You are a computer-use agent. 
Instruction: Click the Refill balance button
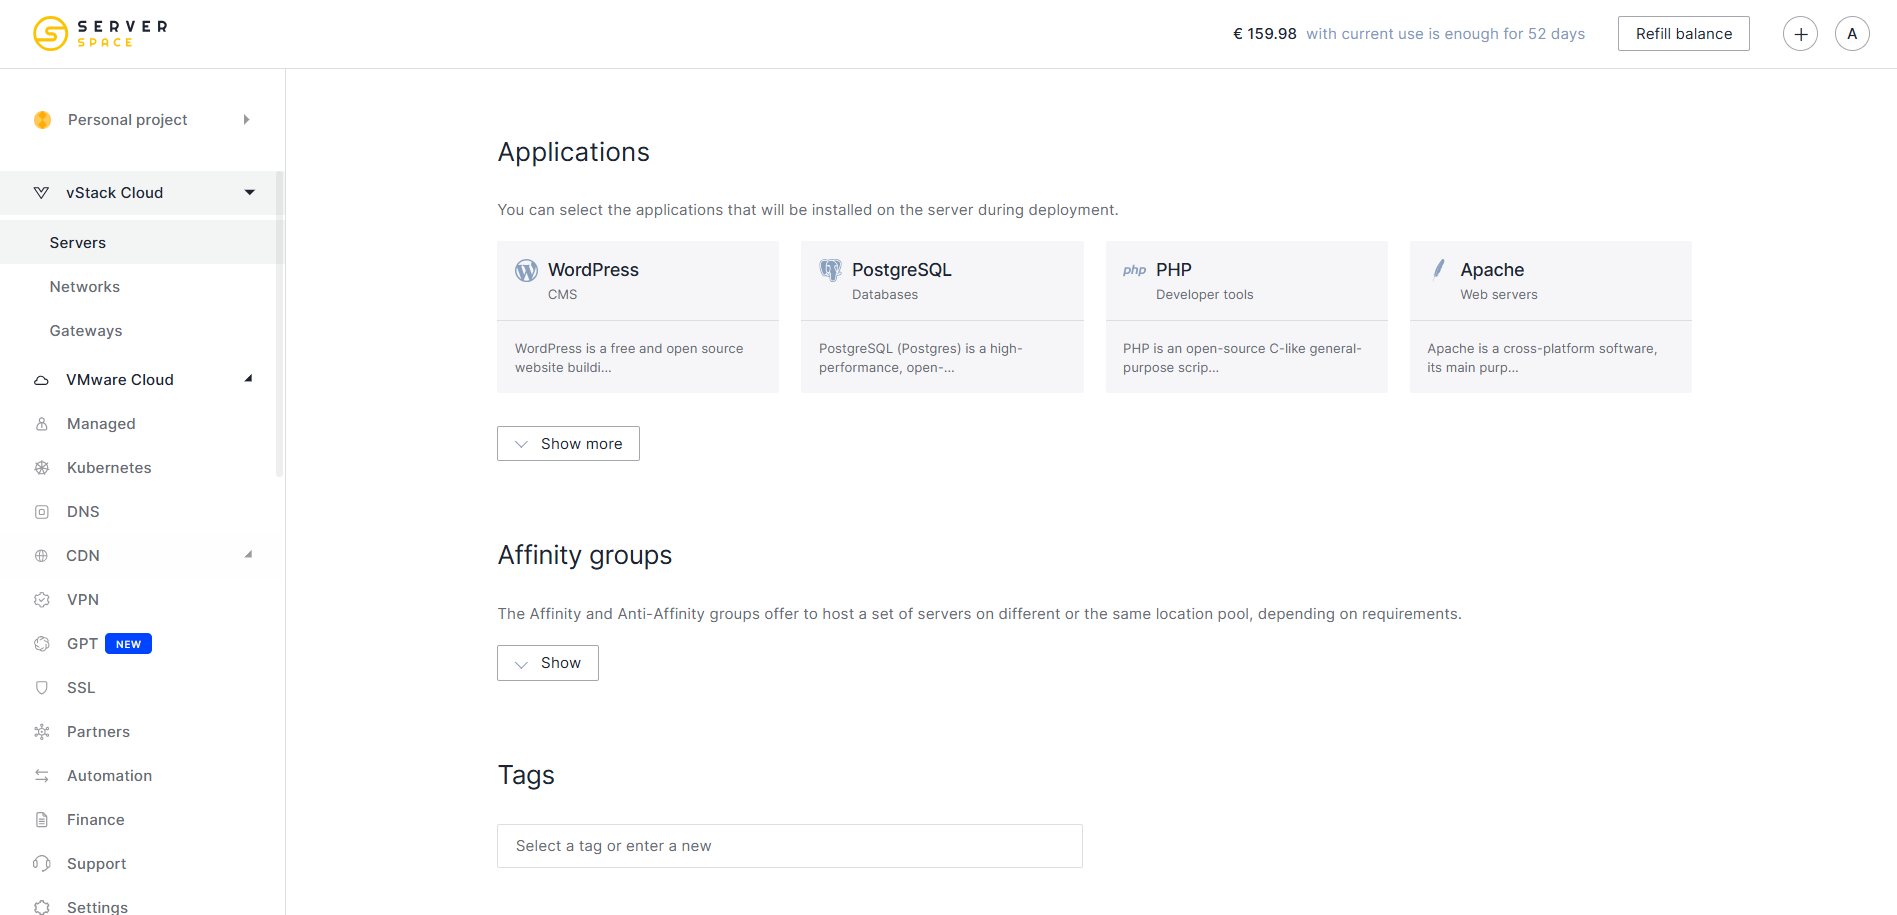pyautogui.click(x=1684, y=34)
